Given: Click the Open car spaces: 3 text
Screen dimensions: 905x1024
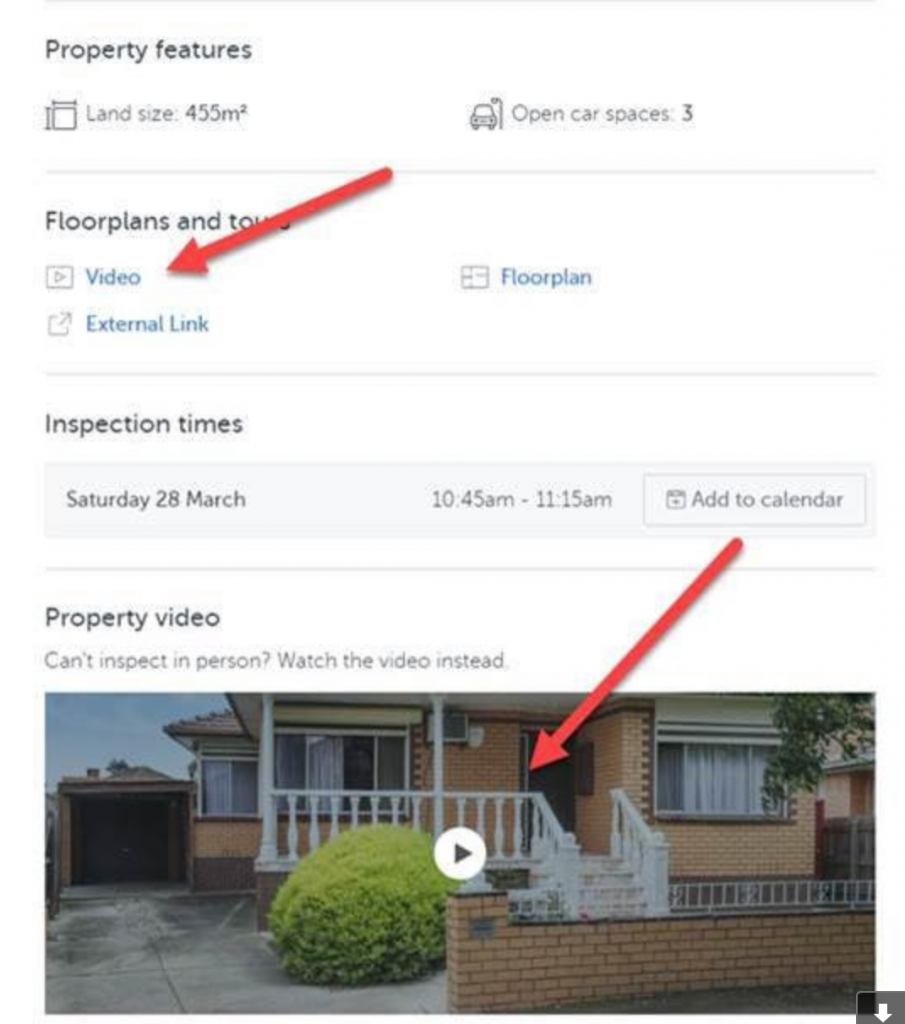Looking at the screenshot, I should coord(602,114).
